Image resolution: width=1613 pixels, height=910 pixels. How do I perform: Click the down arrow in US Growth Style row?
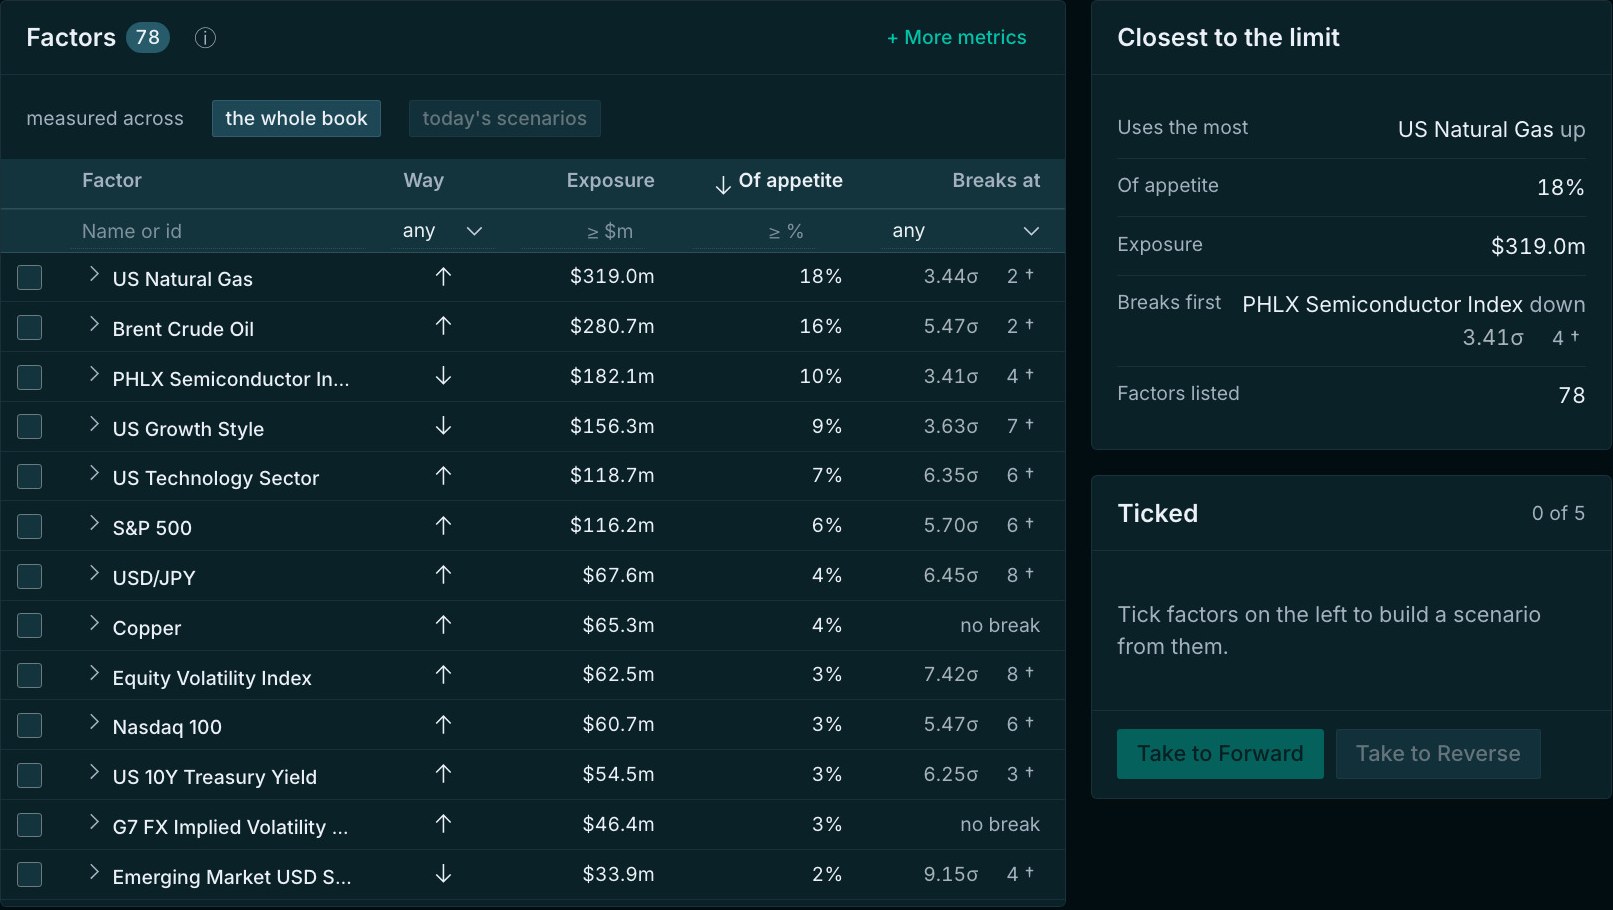tap(444, 426)
